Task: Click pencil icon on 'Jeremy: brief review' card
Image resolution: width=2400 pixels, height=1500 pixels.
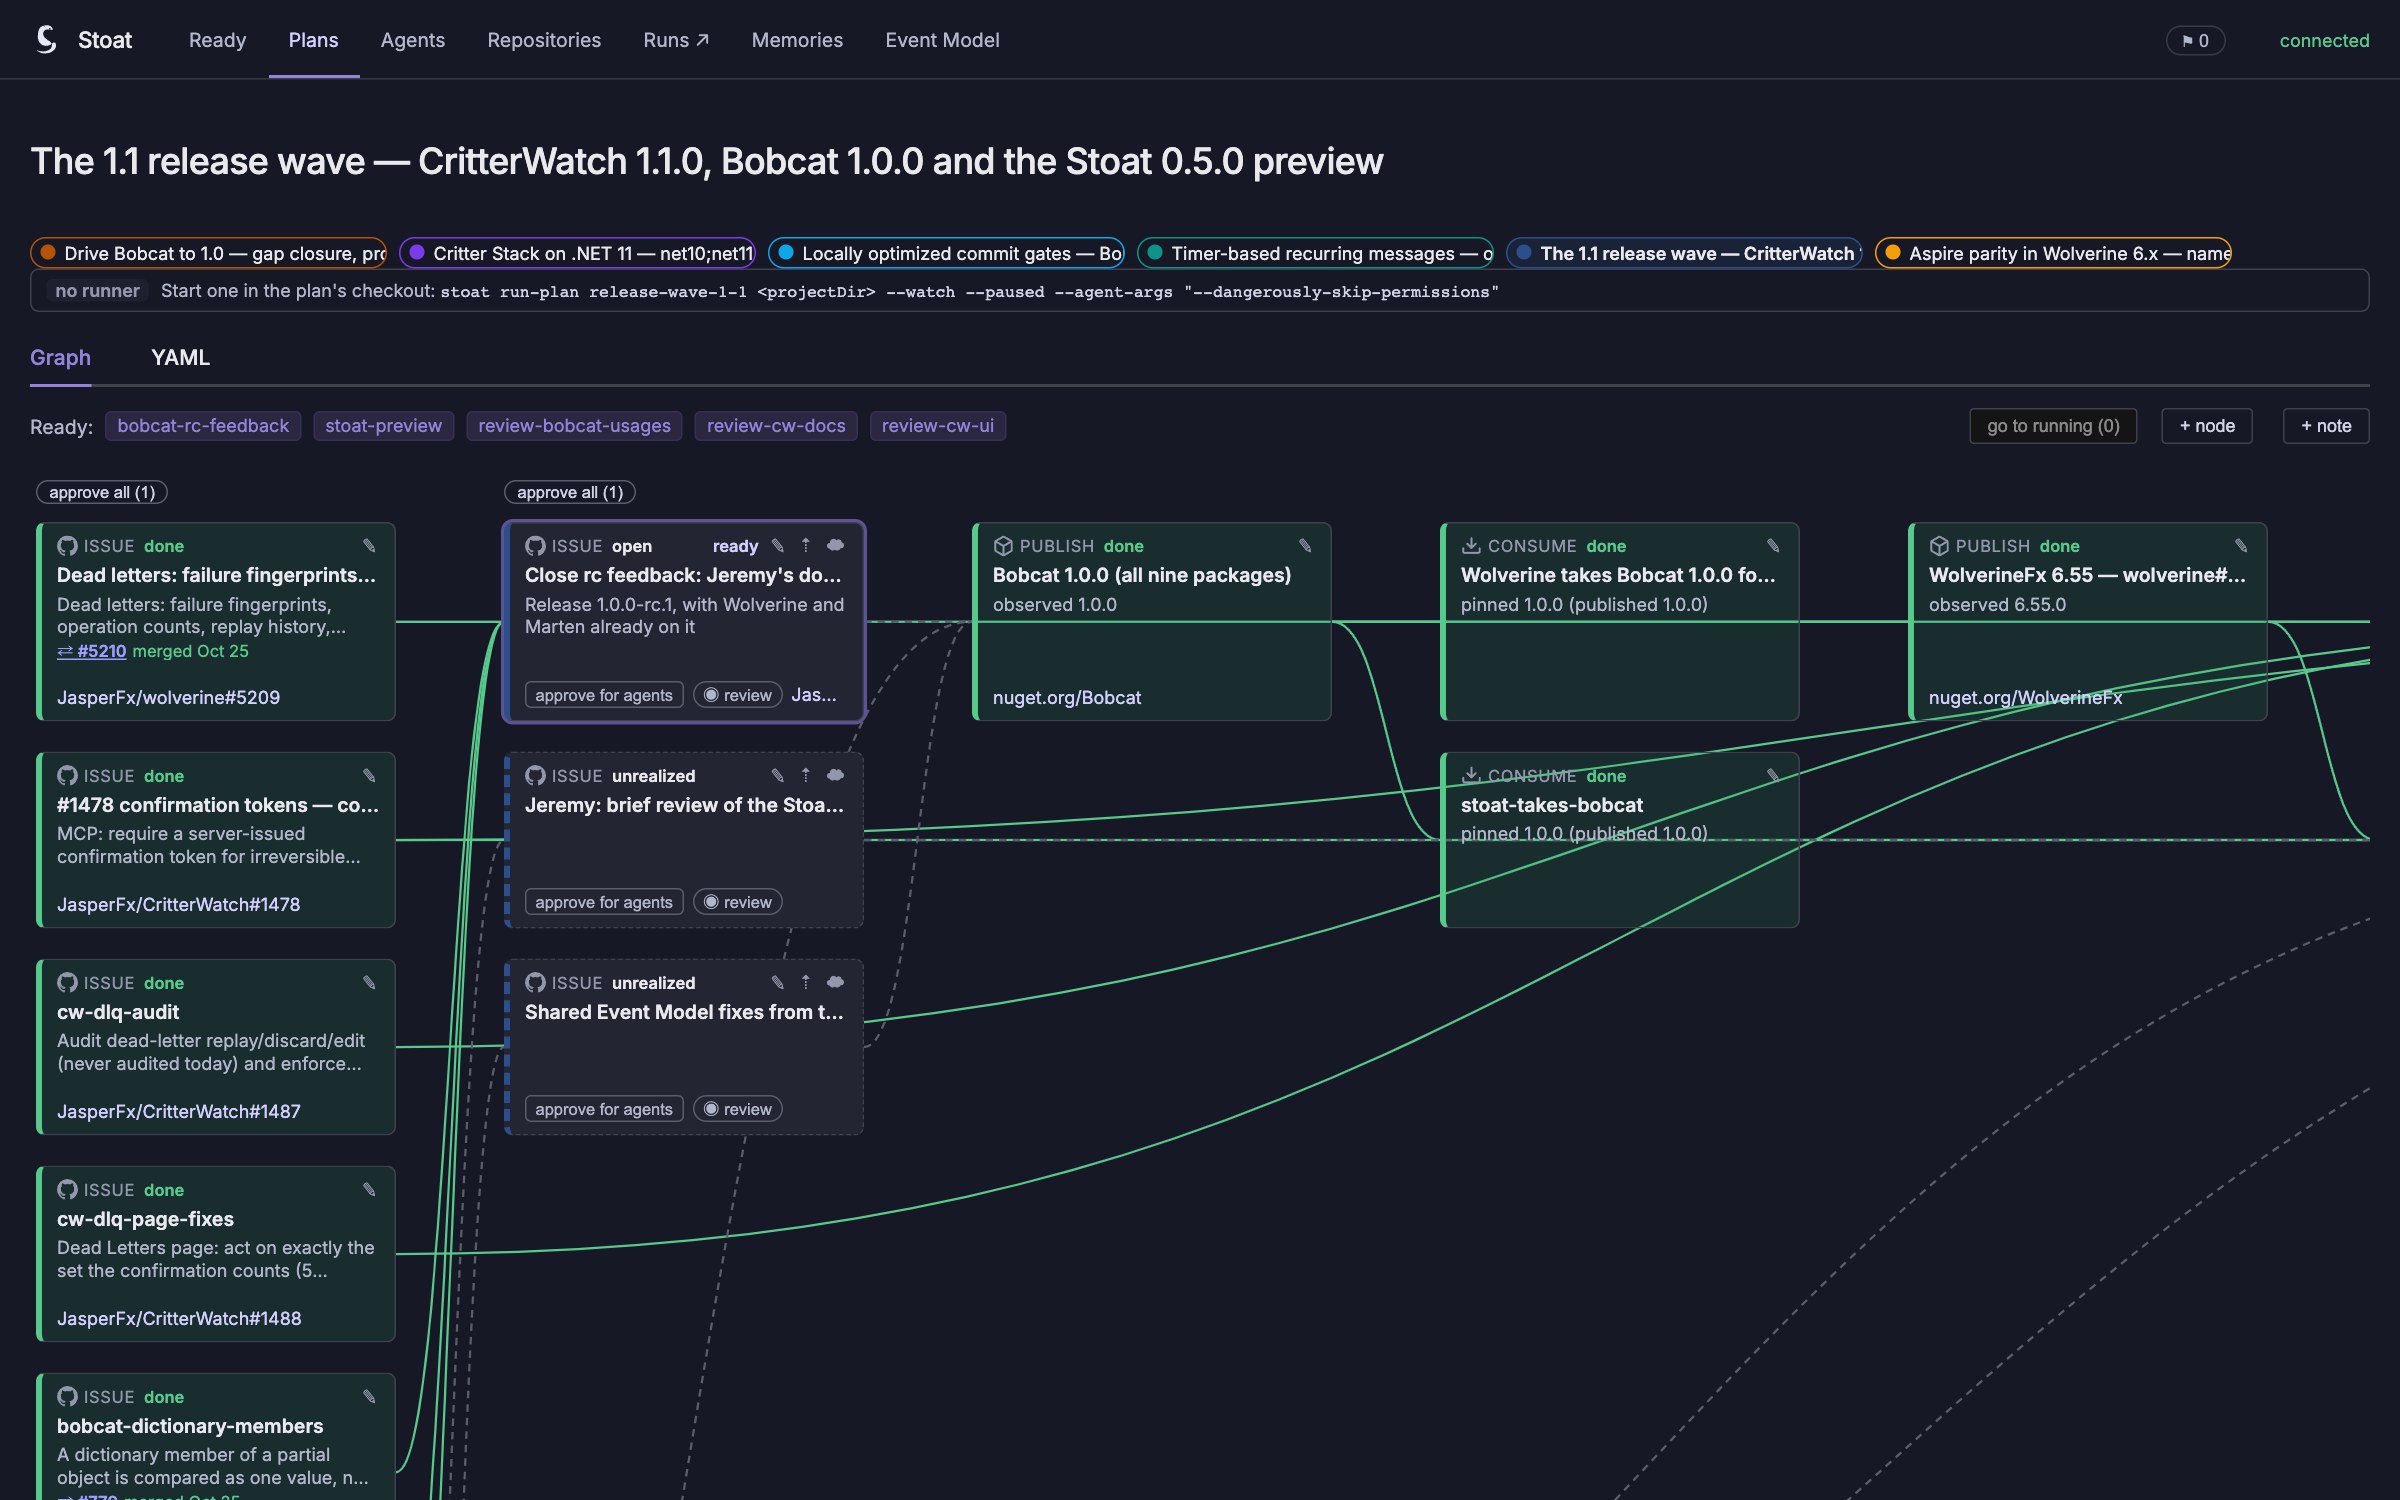Action: coord(778,776)
